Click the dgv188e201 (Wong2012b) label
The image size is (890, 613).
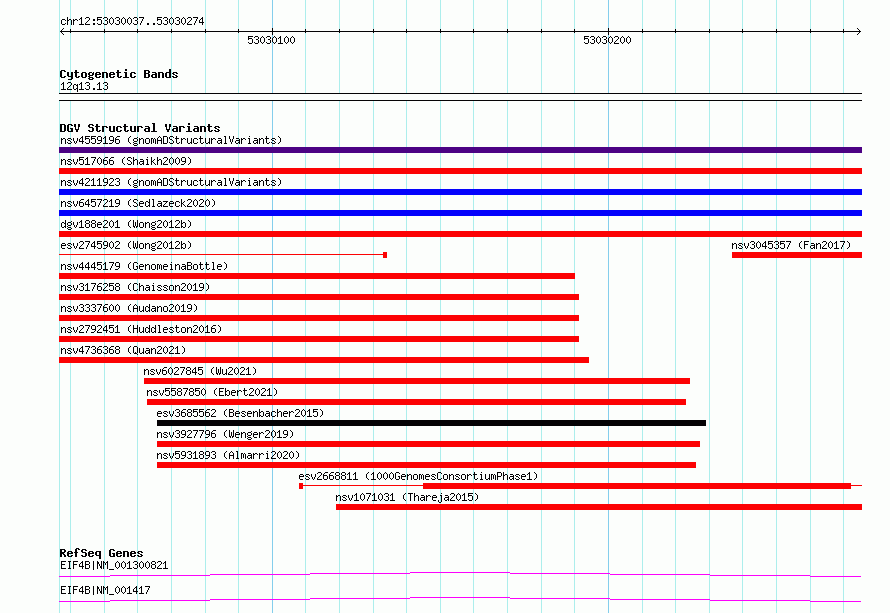pos(126,224)
